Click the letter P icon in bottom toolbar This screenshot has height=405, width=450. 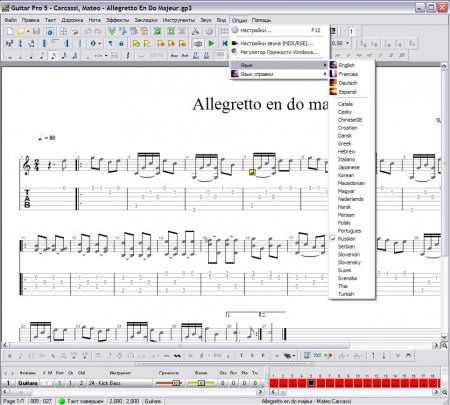pyautogui.click(x=263, y=356)
